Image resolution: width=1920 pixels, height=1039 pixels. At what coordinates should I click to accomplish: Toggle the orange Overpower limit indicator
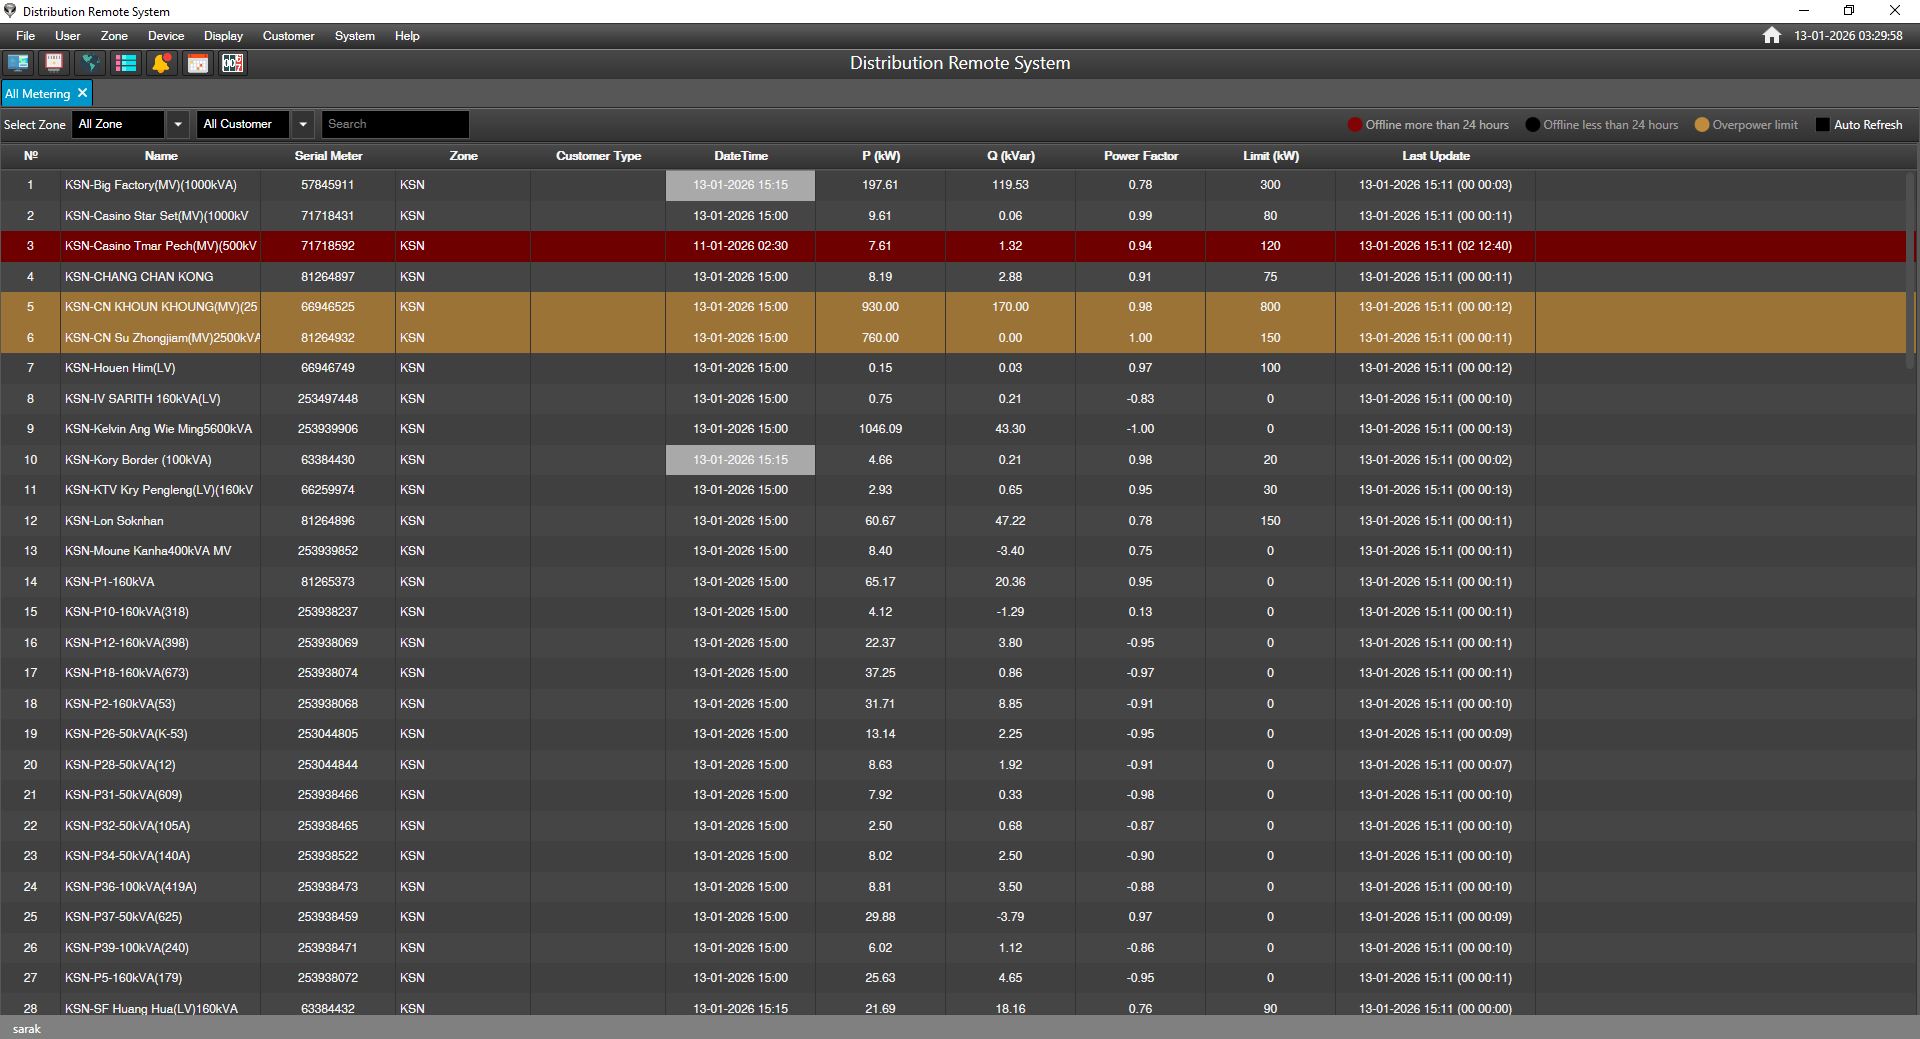[1701, 125]
